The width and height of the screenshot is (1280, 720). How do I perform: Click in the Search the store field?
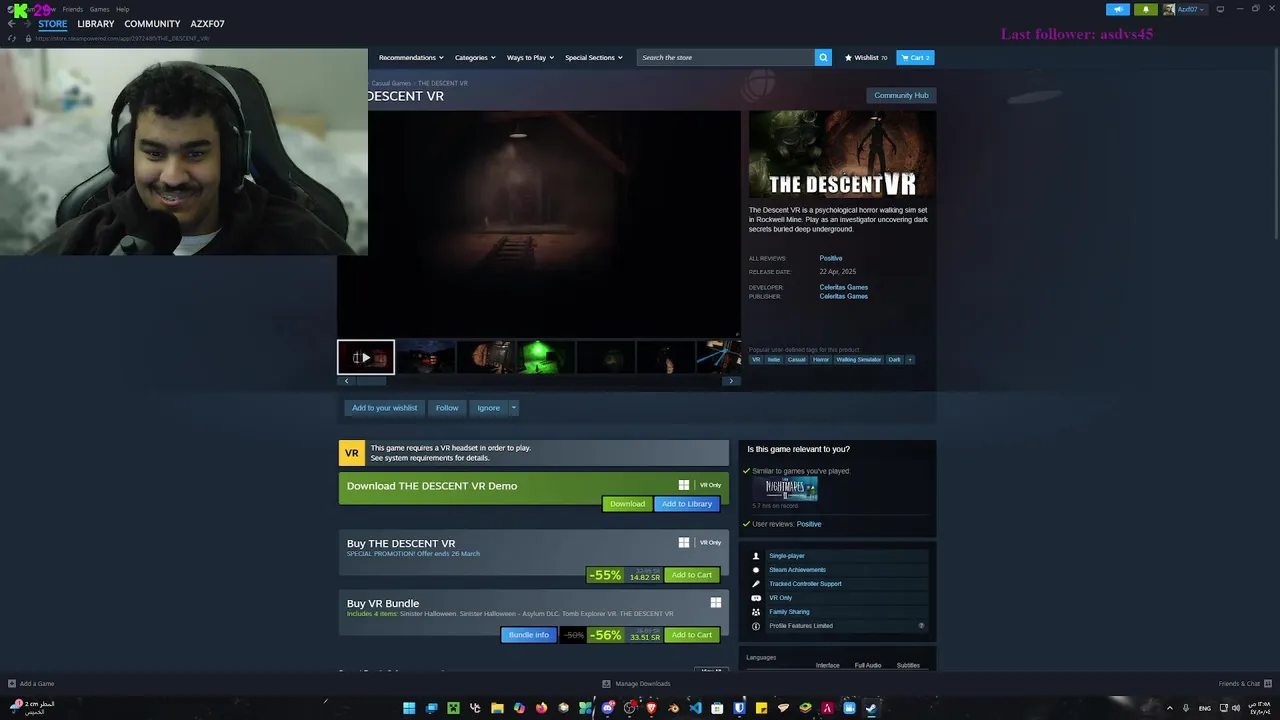(x=726, y=57)
